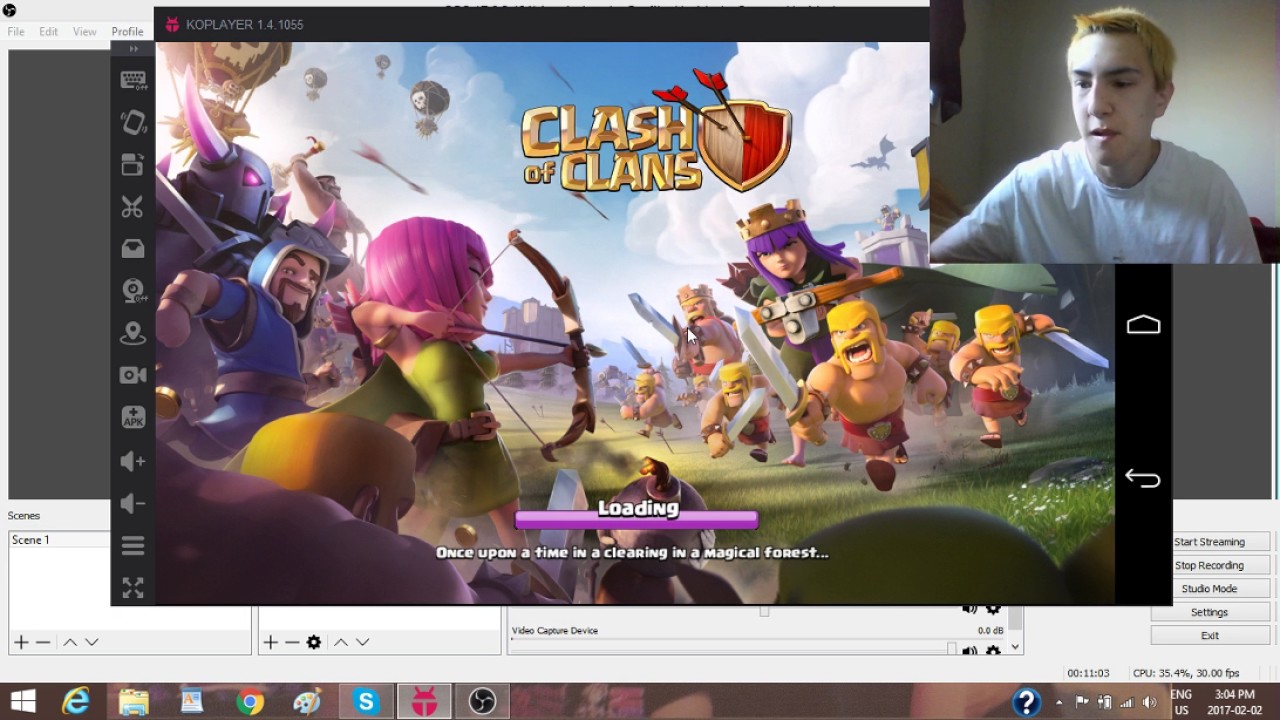The width and height of the screenshot is (1280, 720).
Task: Remove scene with the minus icon
Action: [43, 642]
